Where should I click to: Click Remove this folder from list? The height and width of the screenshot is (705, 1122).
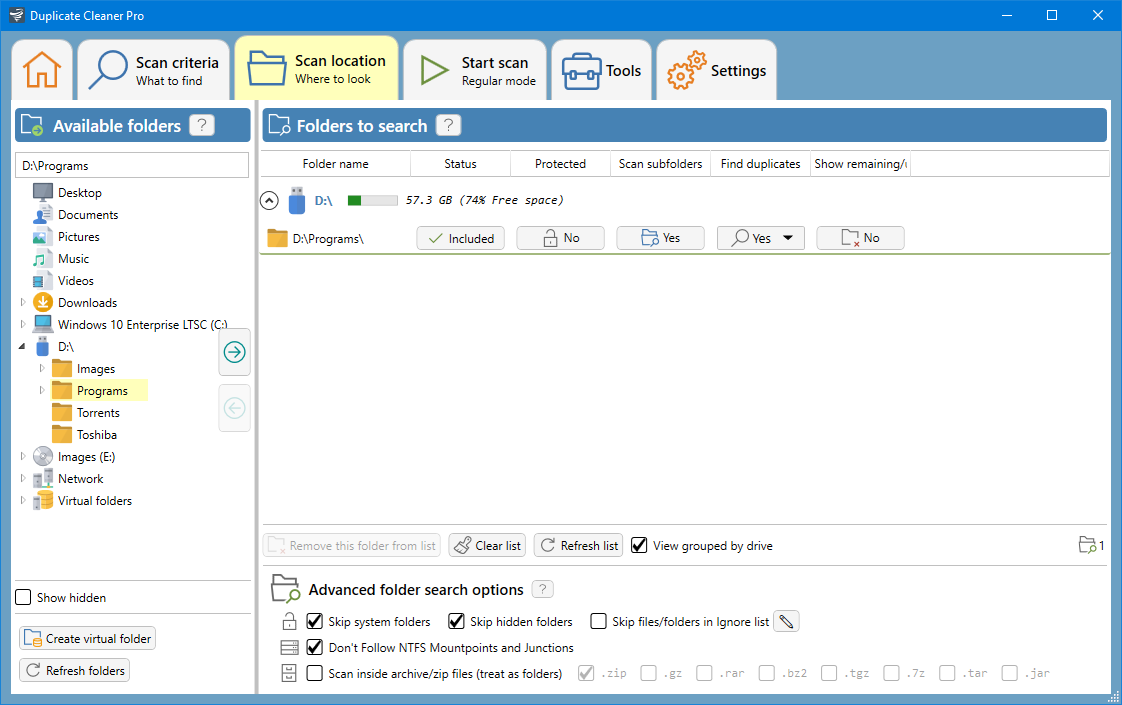click(x=352, y=545)
